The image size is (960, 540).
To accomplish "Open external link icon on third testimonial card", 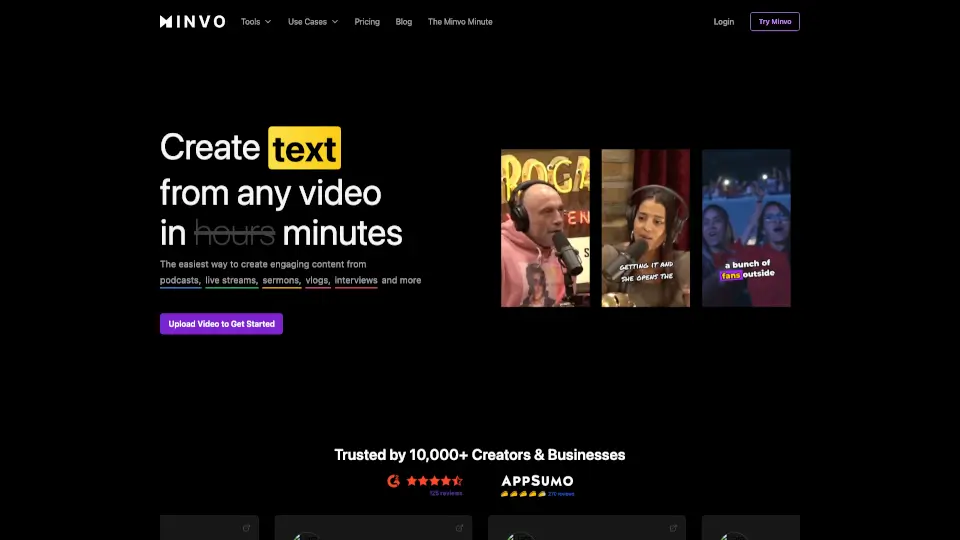I will (x=673, y=528).
